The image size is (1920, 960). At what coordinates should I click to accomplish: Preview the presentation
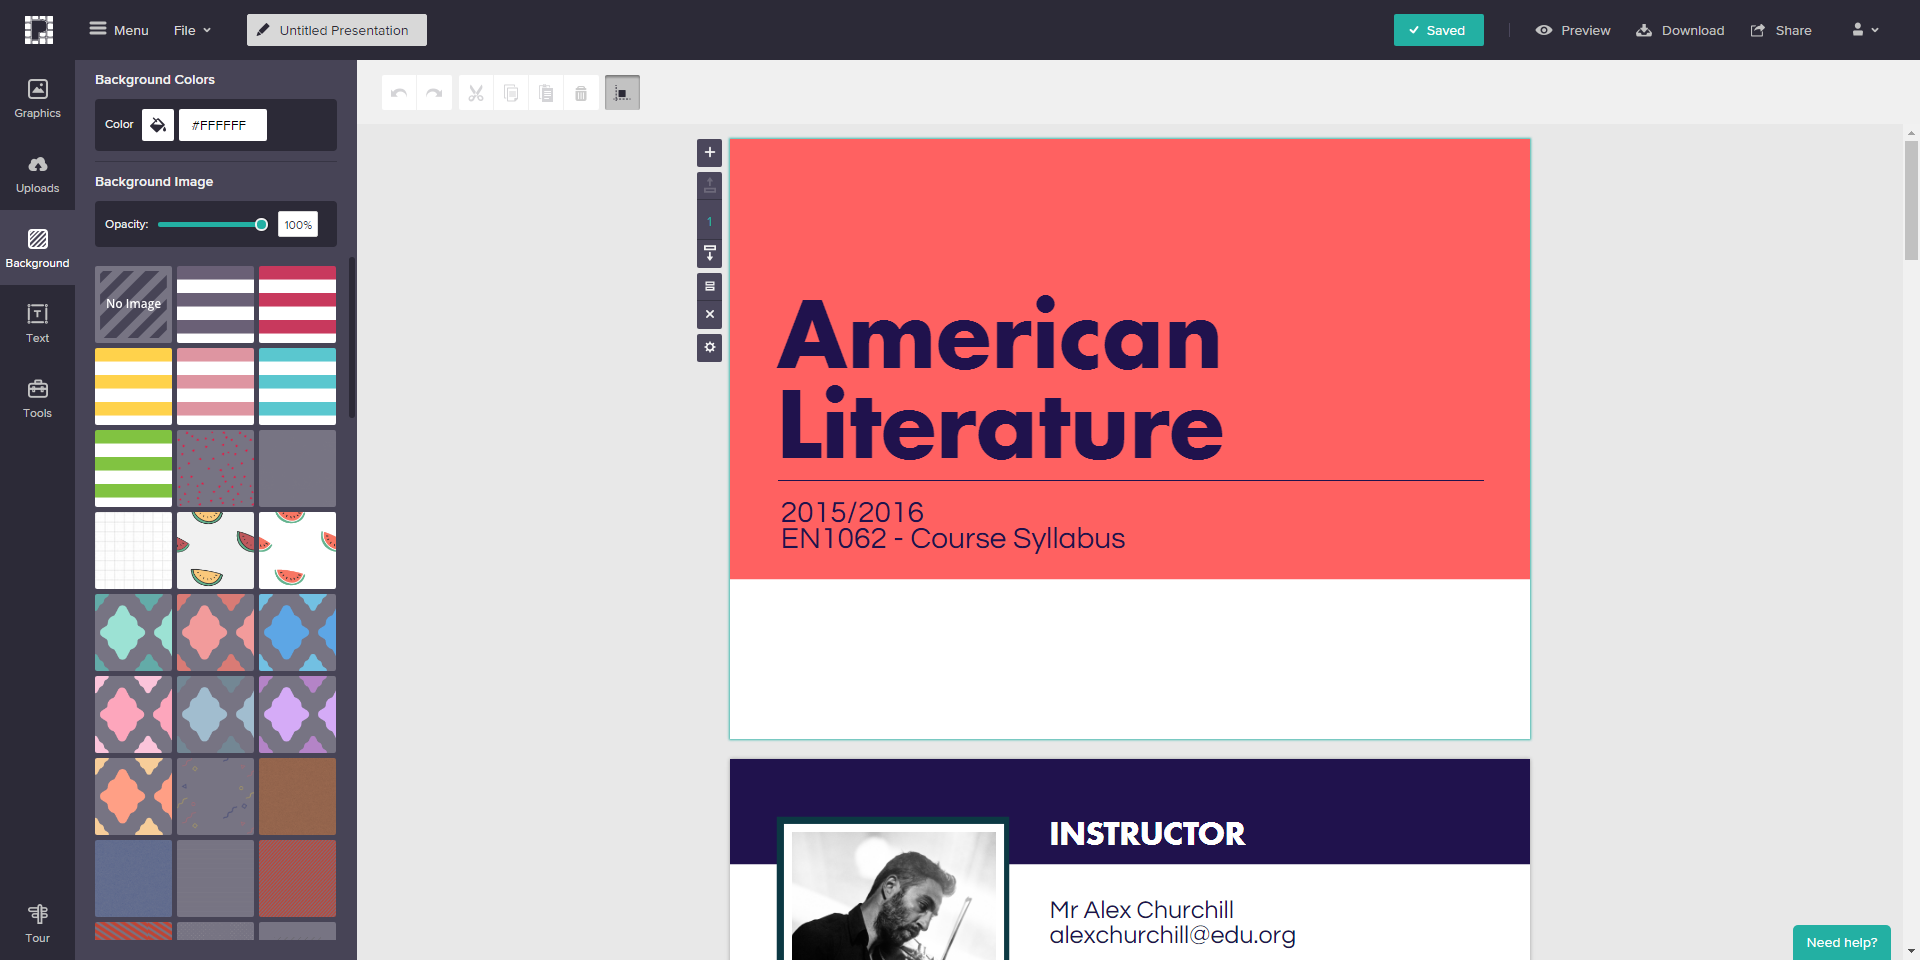[1573, 30]
